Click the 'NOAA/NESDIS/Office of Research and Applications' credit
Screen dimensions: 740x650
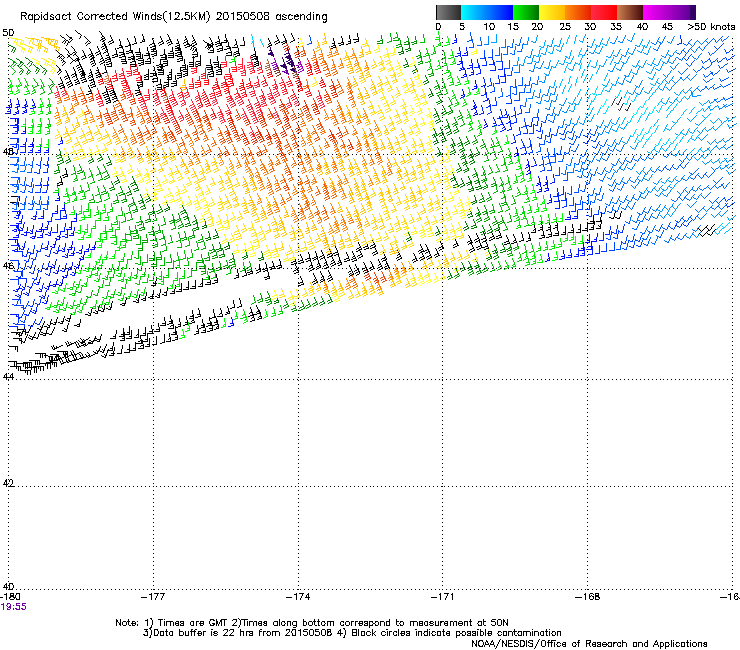[589, 644]
